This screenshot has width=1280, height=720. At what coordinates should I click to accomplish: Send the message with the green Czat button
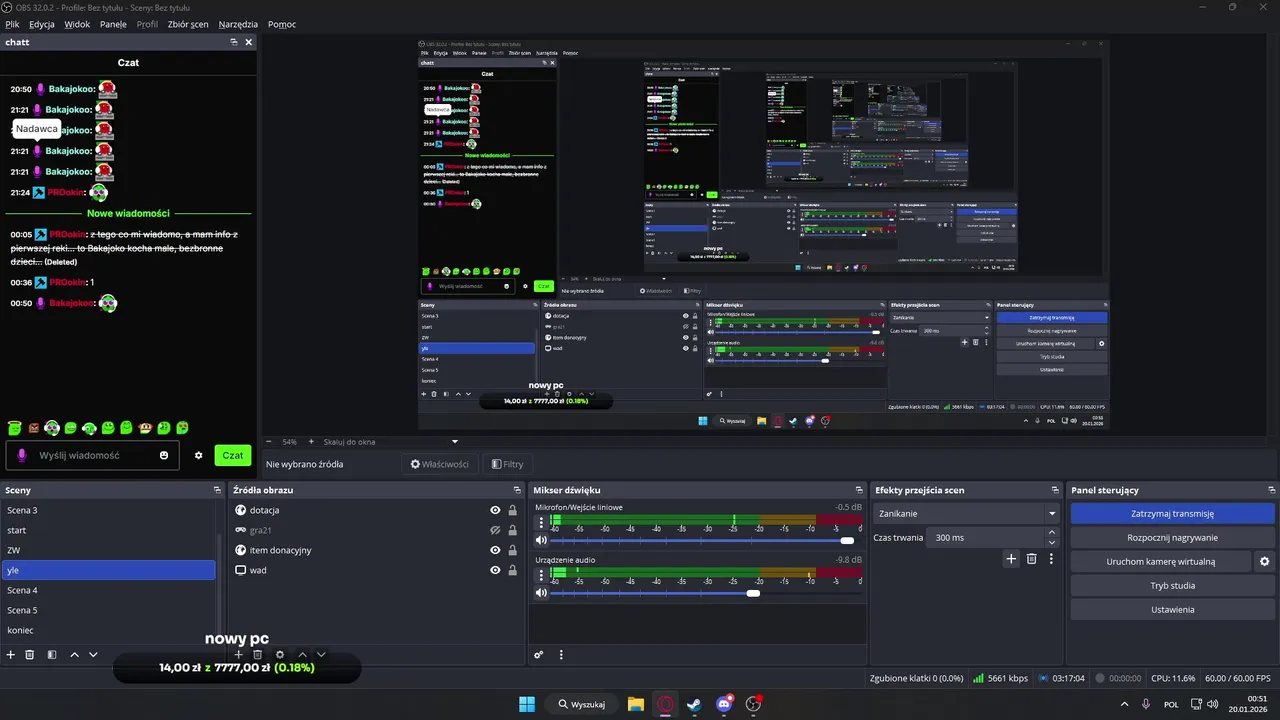click(233, 455)
